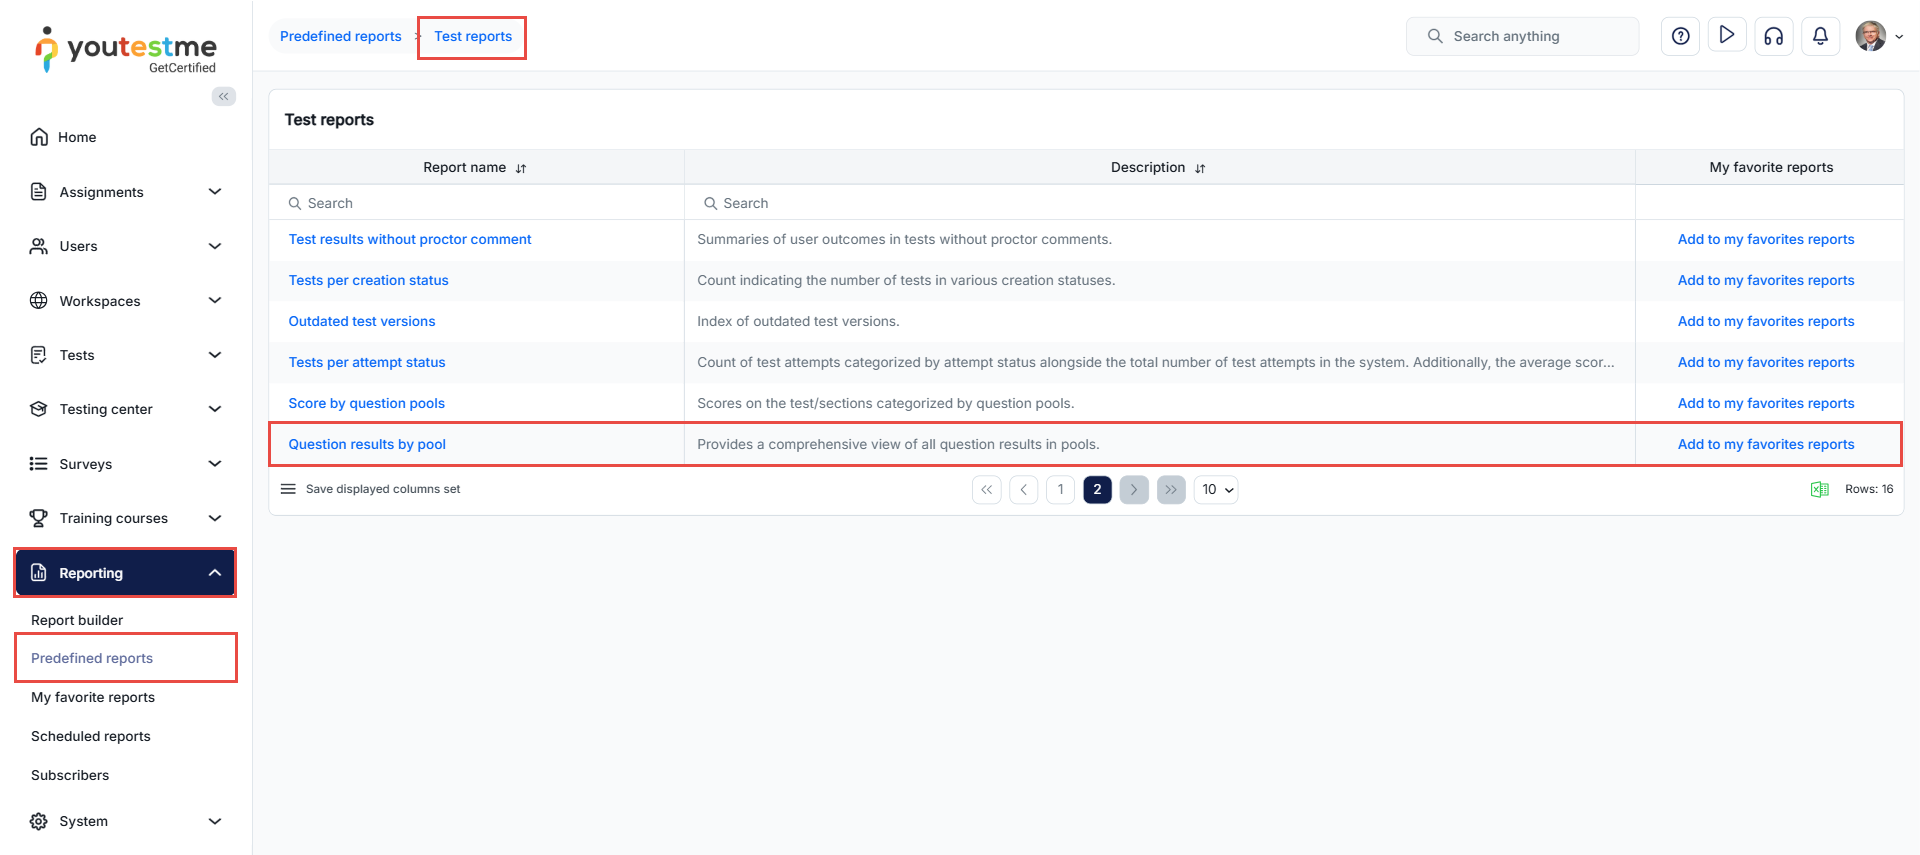The width and height of the screenshot is (1920, 855).
Task: Click the Testing center graduation cap icon
Action: point(39,409)
